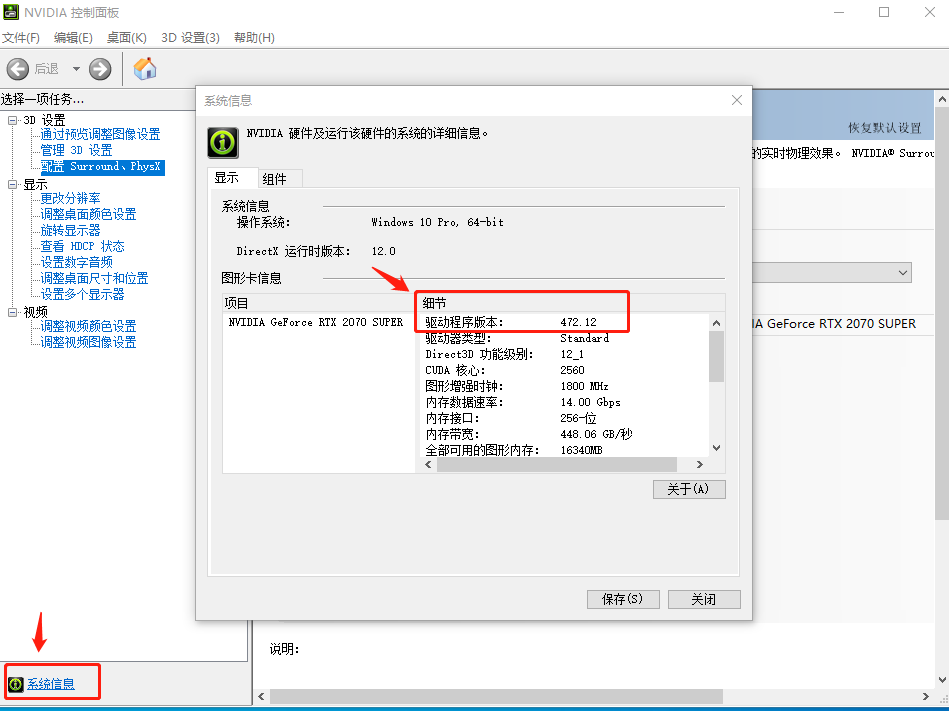Click details horizontal scroll right arrow
The width and height of the screenshot is (949, 711).
(700, 464)
